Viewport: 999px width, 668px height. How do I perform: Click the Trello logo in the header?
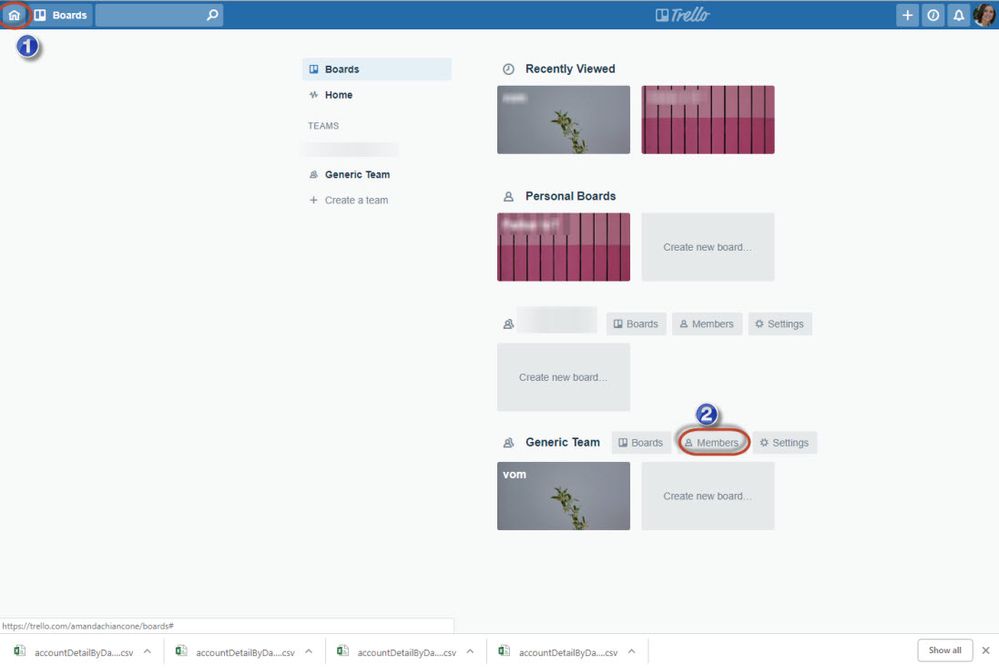pos(682,15)
